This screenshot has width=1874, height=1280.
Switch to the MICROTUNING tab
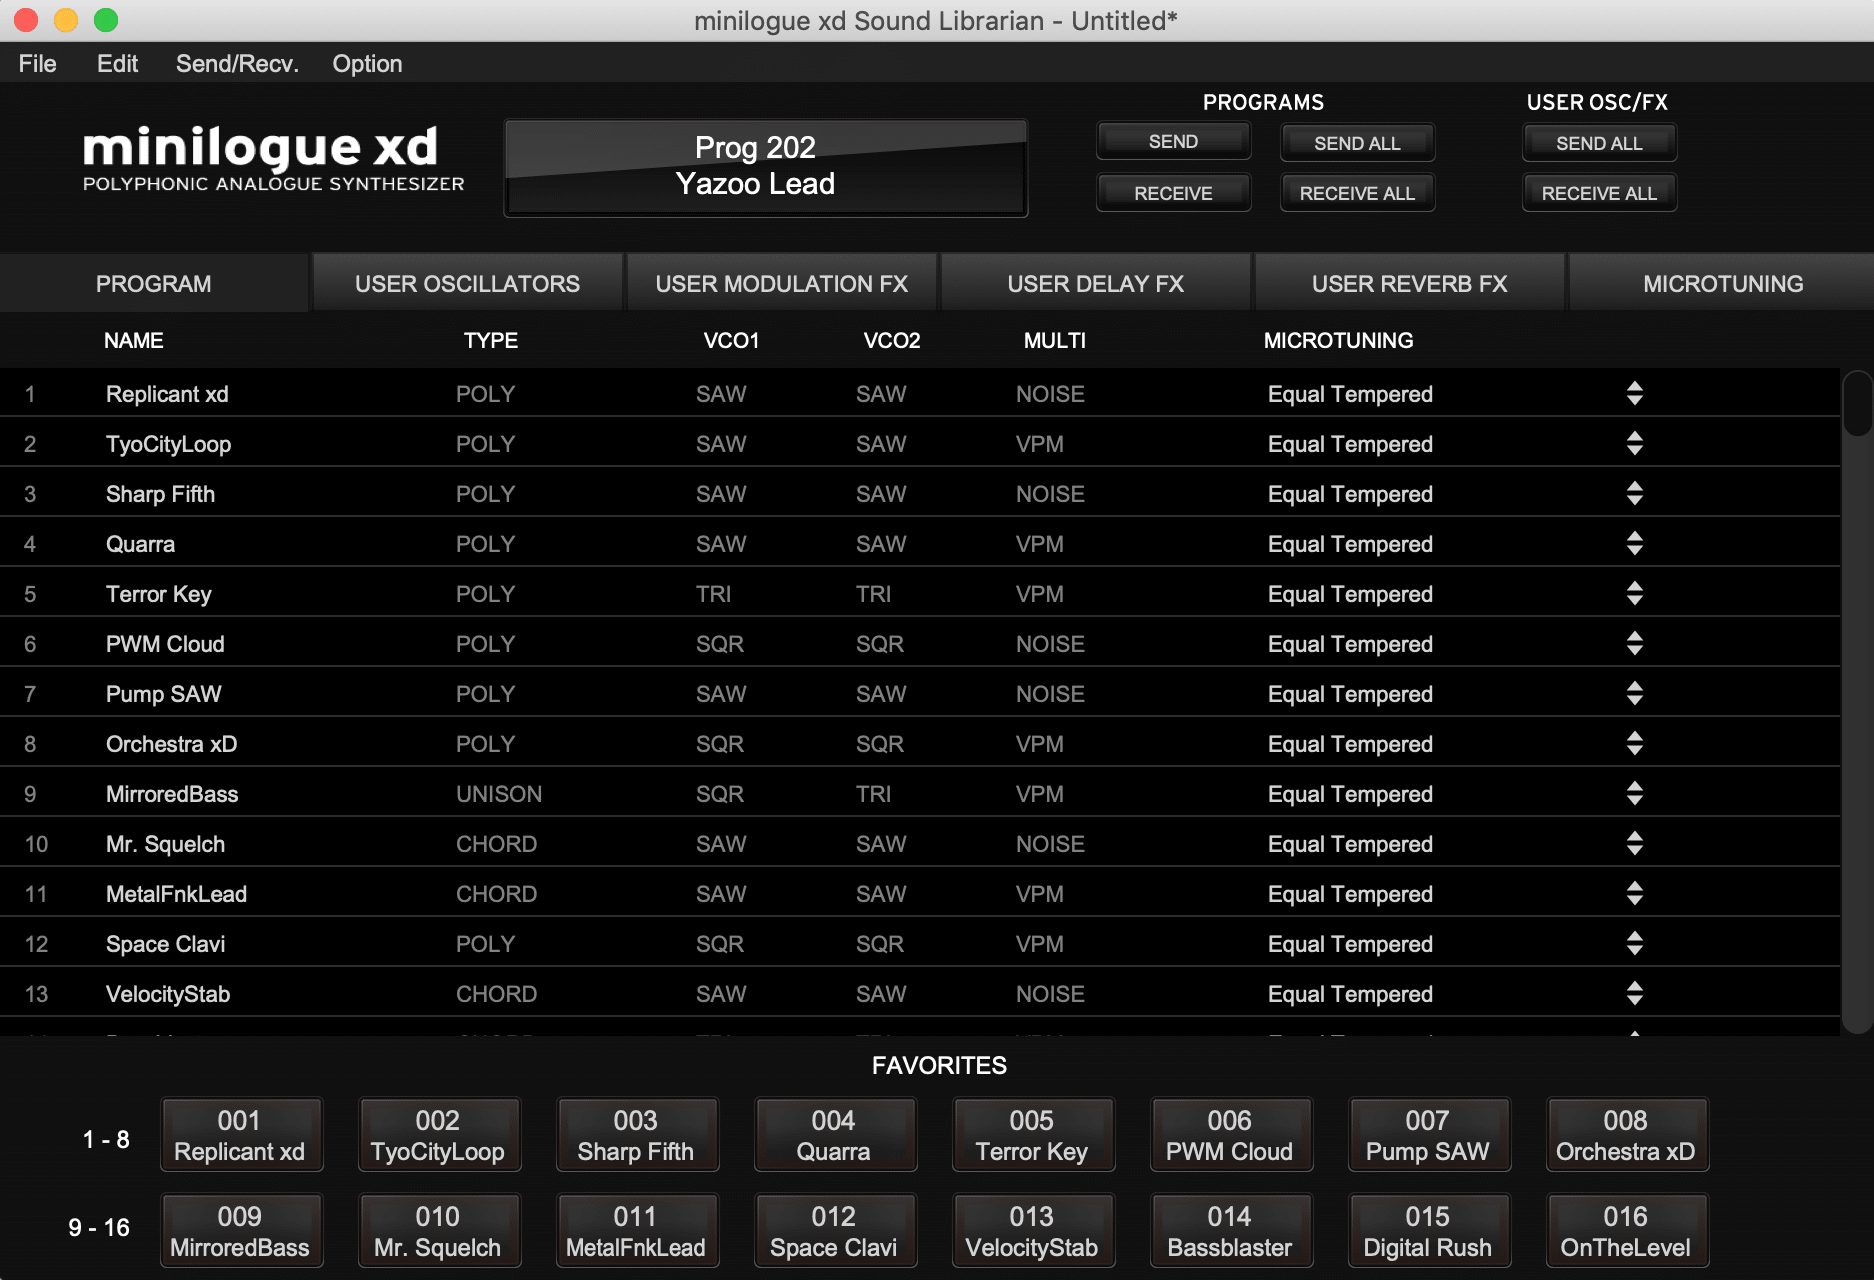pos(1722,284)
